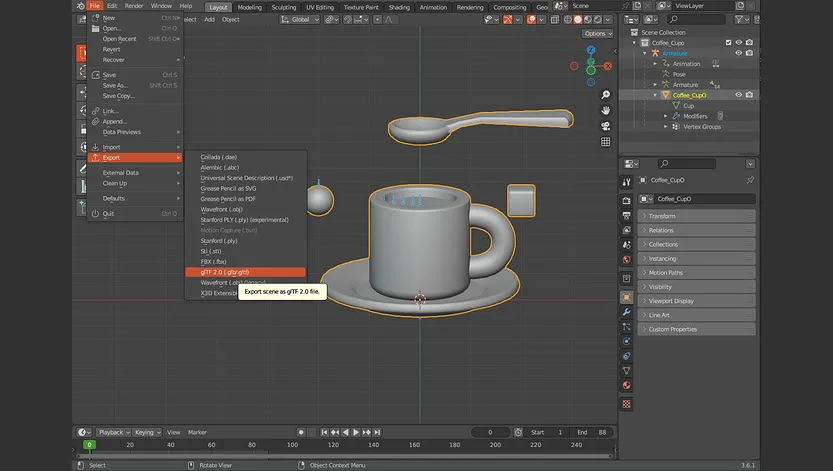Open the View Layer properties tab icon
The width and height of the screenshot is (833, 471).
tap(626, 230)
